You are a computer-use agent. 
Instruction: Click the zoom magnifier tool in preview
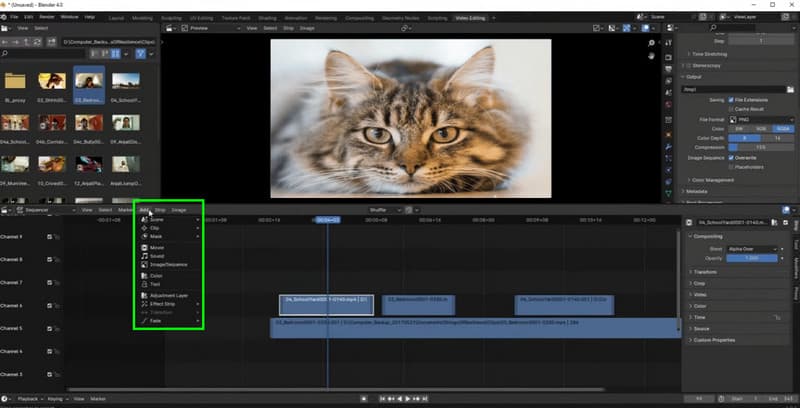click(x=652, y=43)
